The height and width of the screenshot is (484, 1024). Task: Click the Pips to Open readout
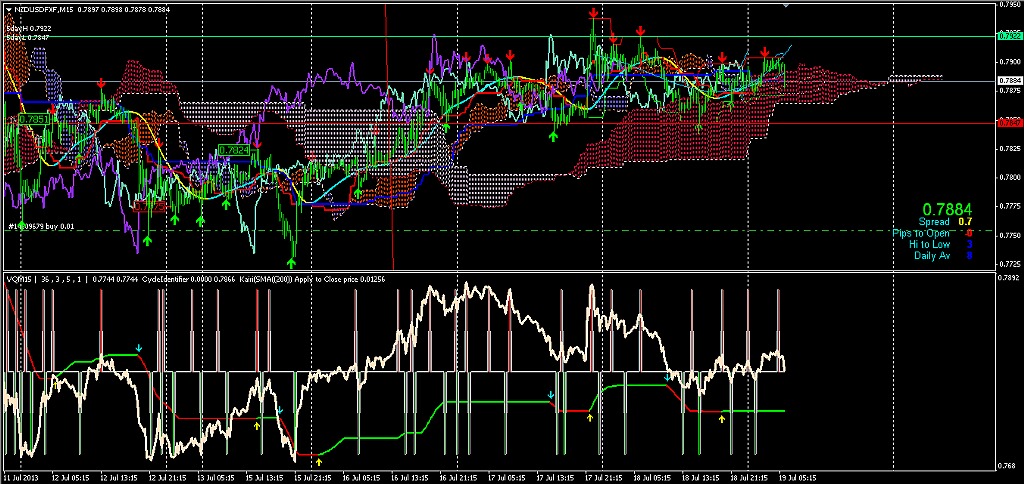point(933,233)
